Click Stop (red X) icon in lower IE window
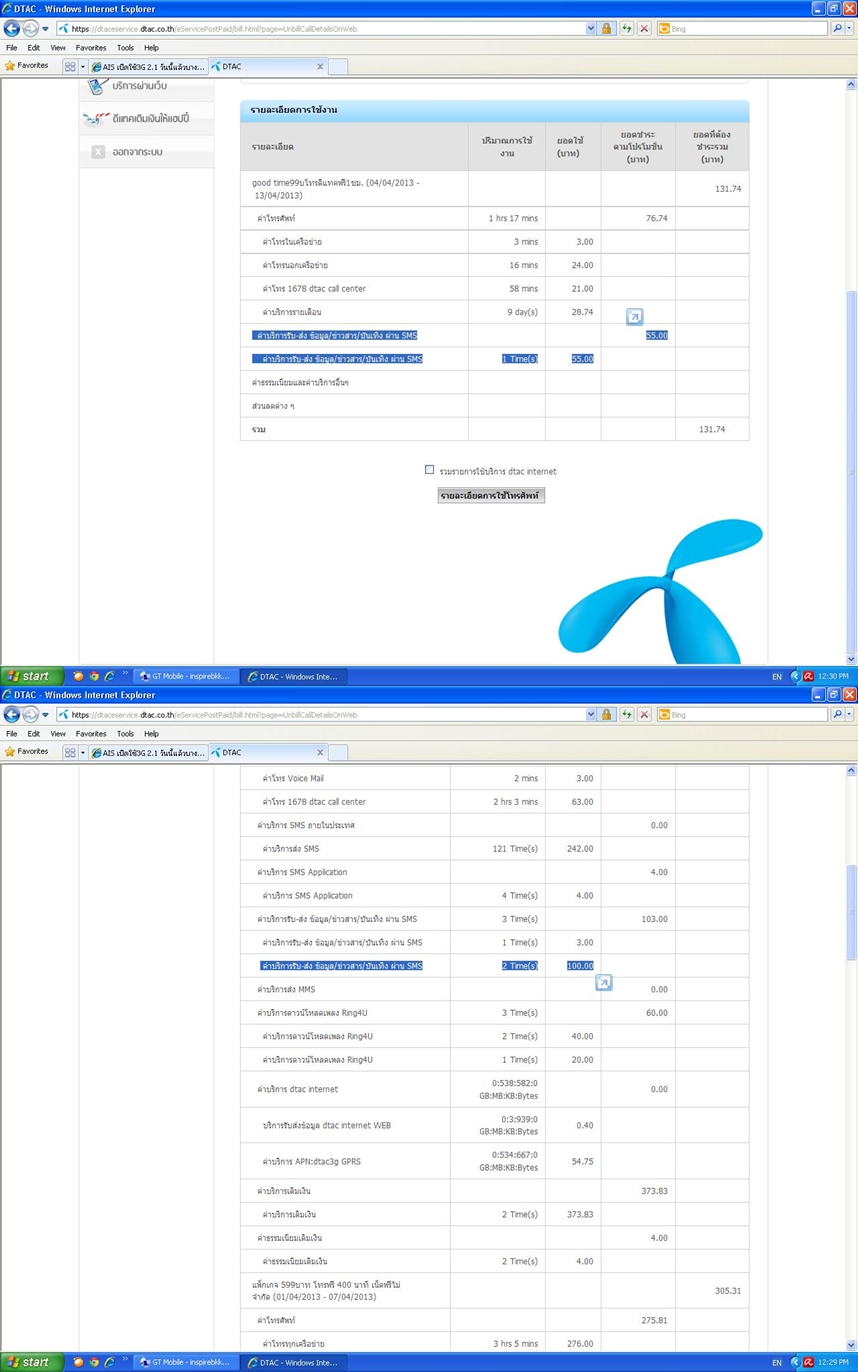 coord(644,715)
